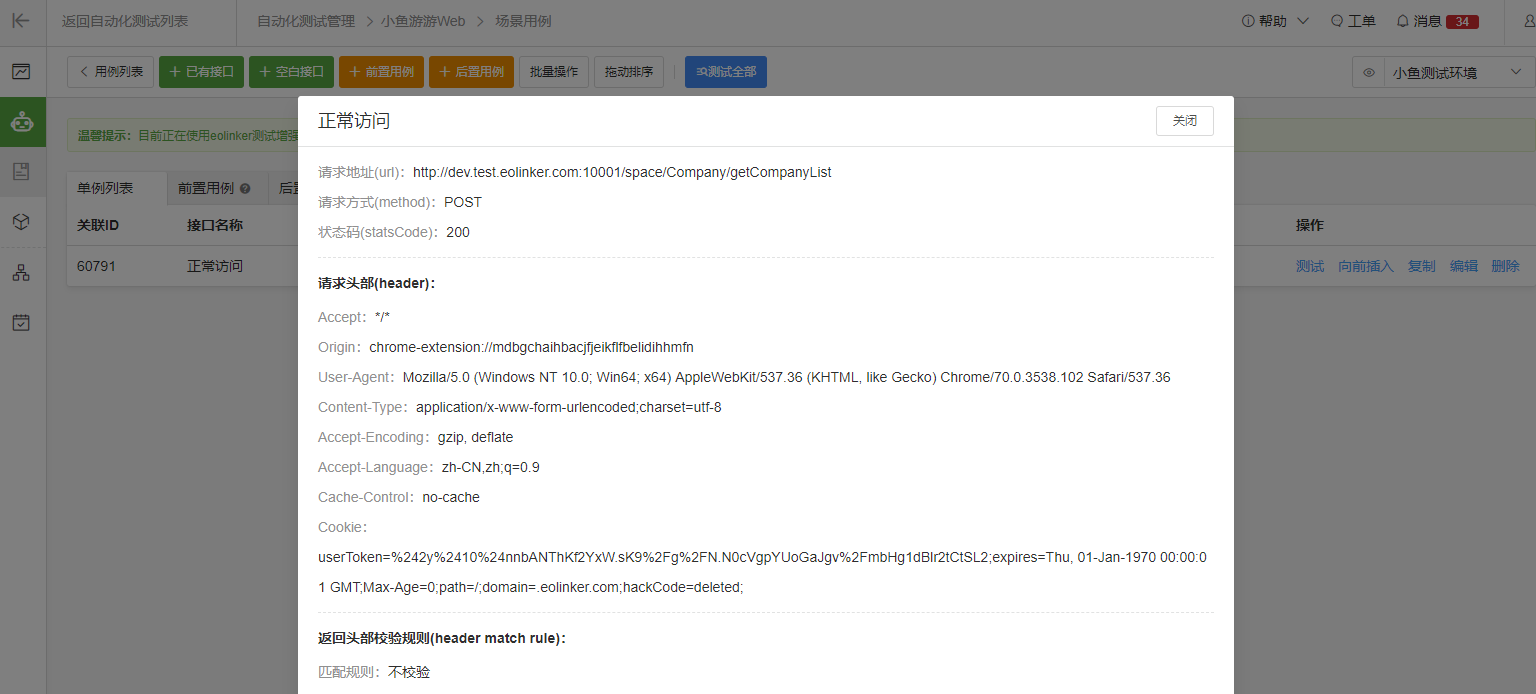The height and width of the screenshot is (694, 1536).
Task: Open the hierarchy tree icon in sidebar
Action: pos(21,272)
